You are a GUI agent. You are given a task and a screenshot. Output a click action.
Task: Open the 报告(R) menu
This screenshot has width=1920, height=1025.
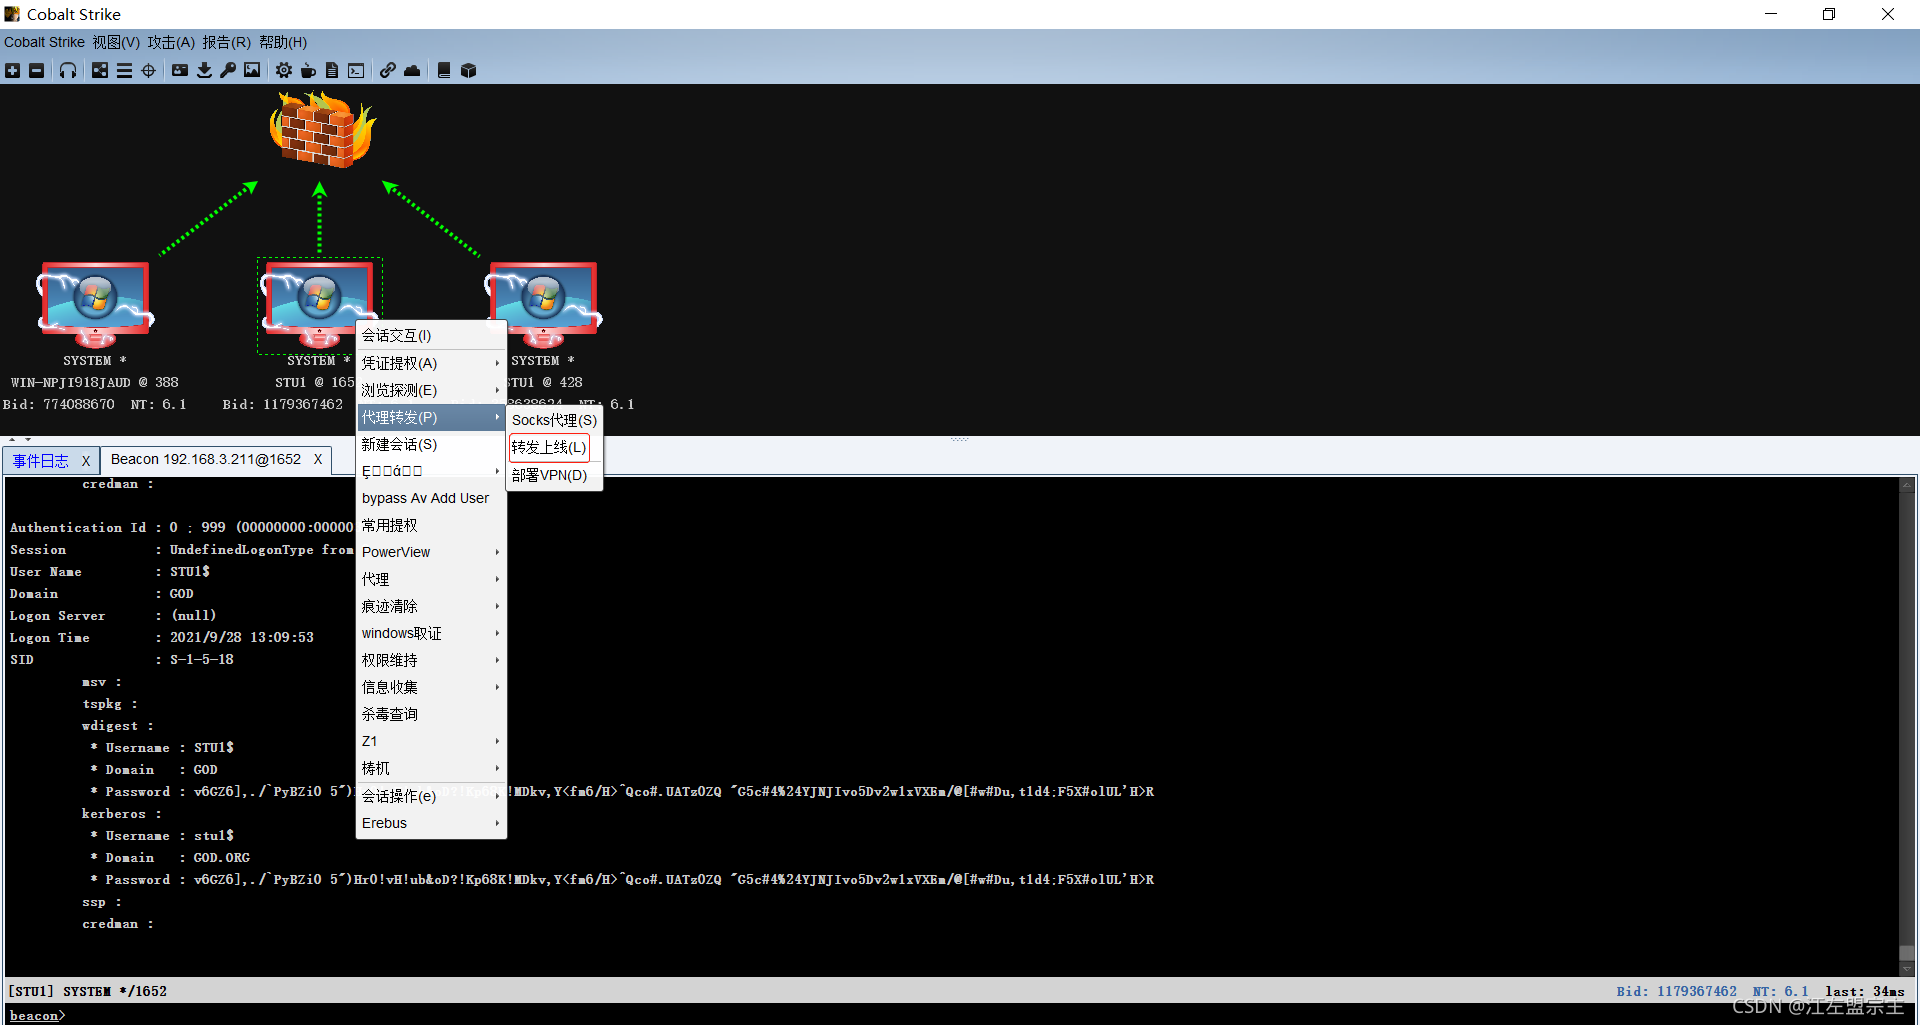point(226,42)
